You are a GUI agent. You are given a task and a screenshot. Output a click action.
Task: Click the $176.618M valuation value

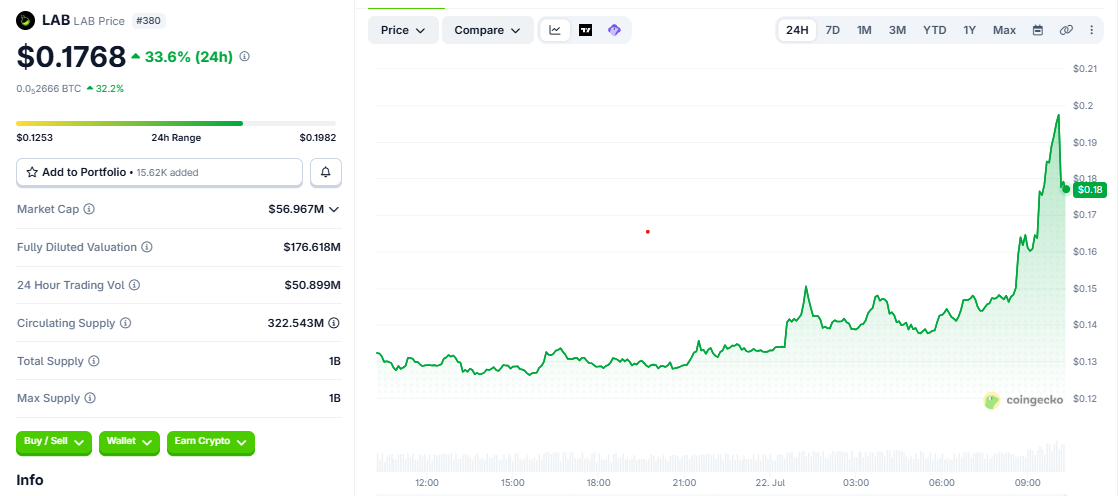312,247
